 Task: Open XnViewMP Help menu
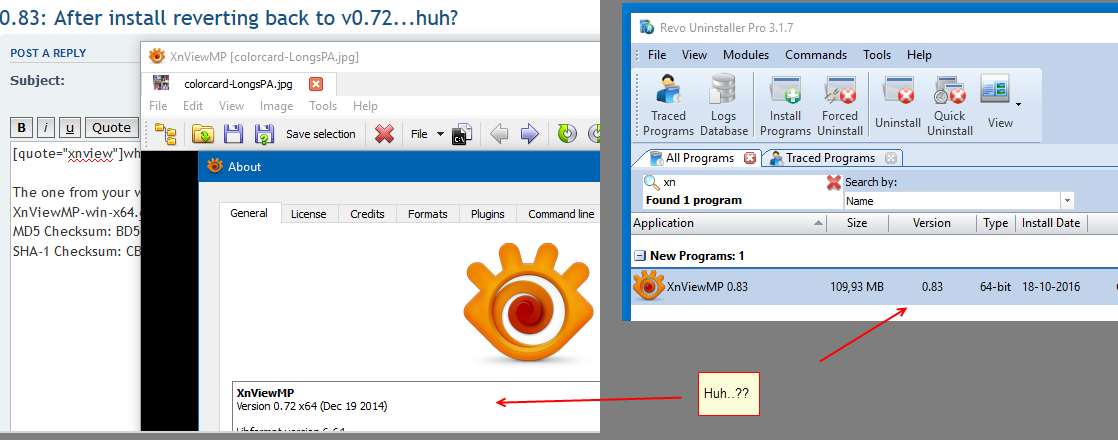tap(365, 106)
